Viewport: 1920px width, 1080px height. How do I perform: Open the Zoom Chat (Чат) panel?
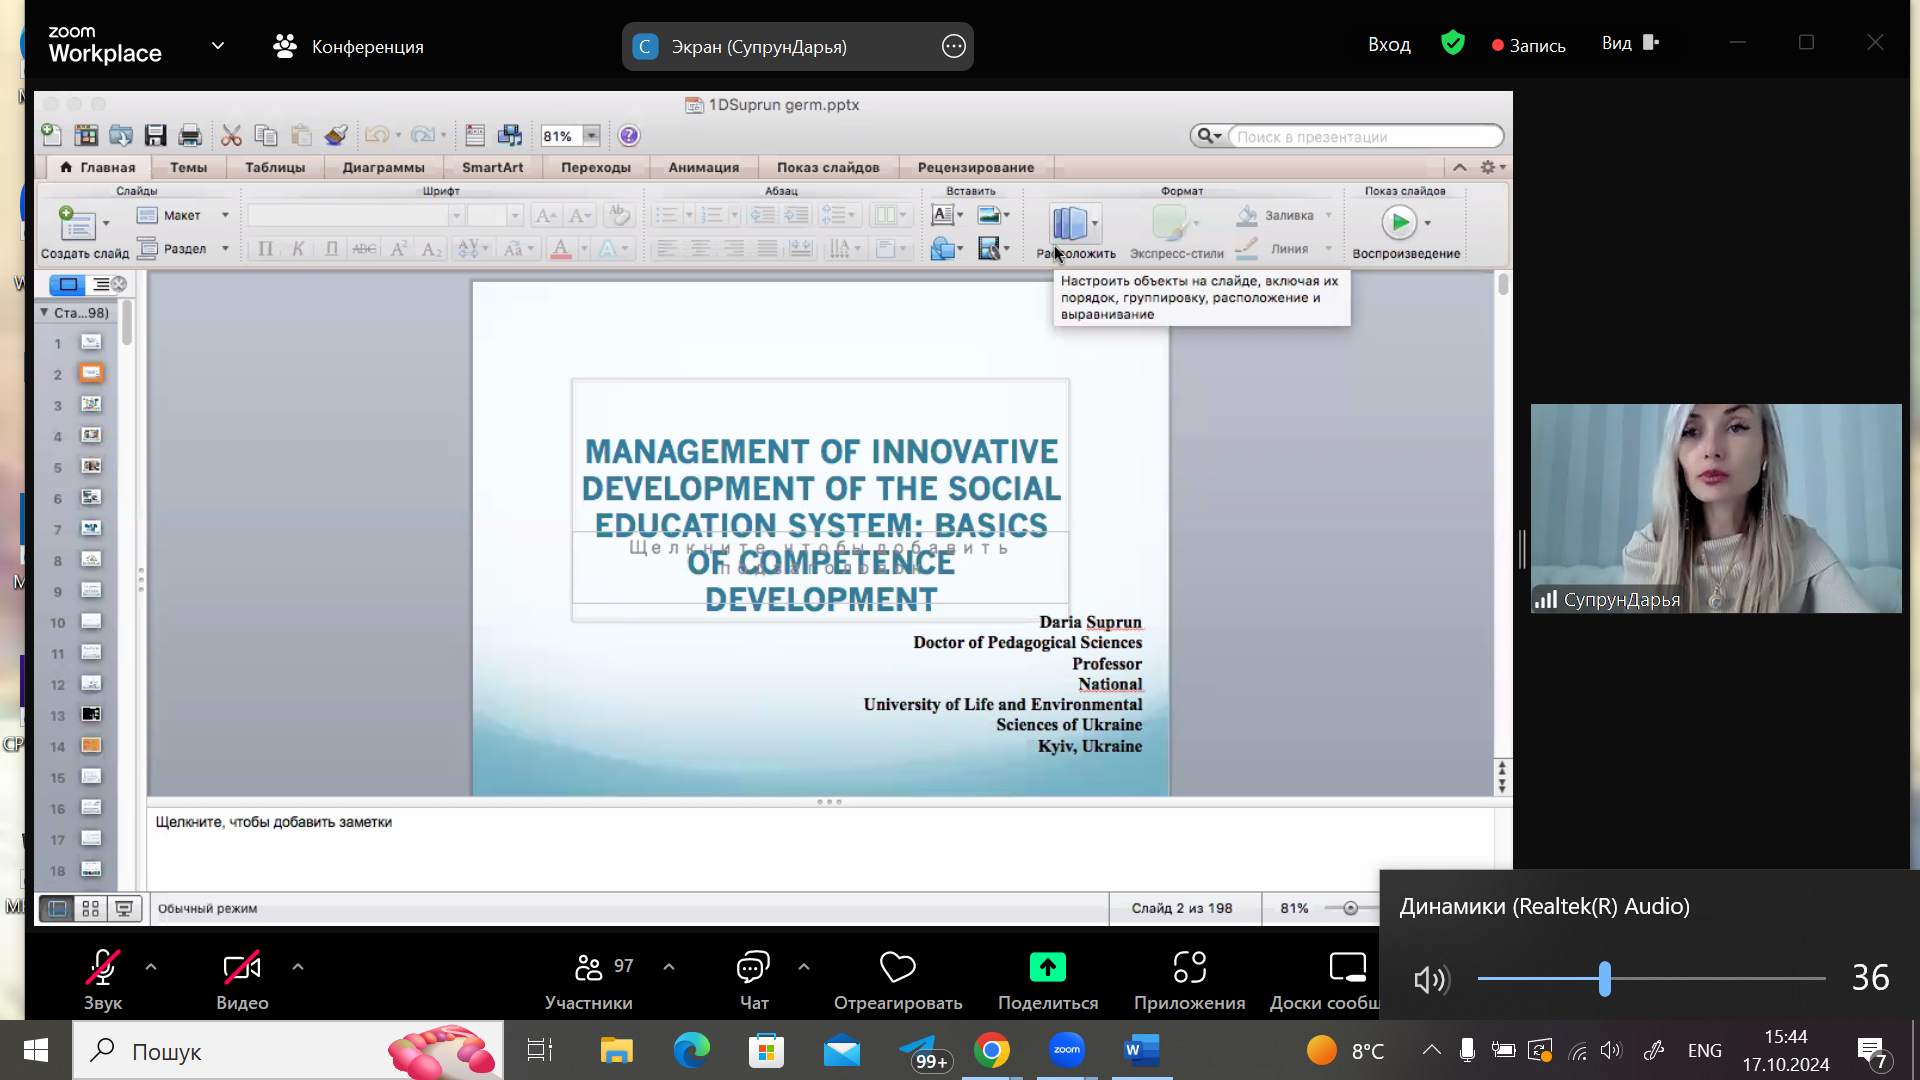[753, 968]
